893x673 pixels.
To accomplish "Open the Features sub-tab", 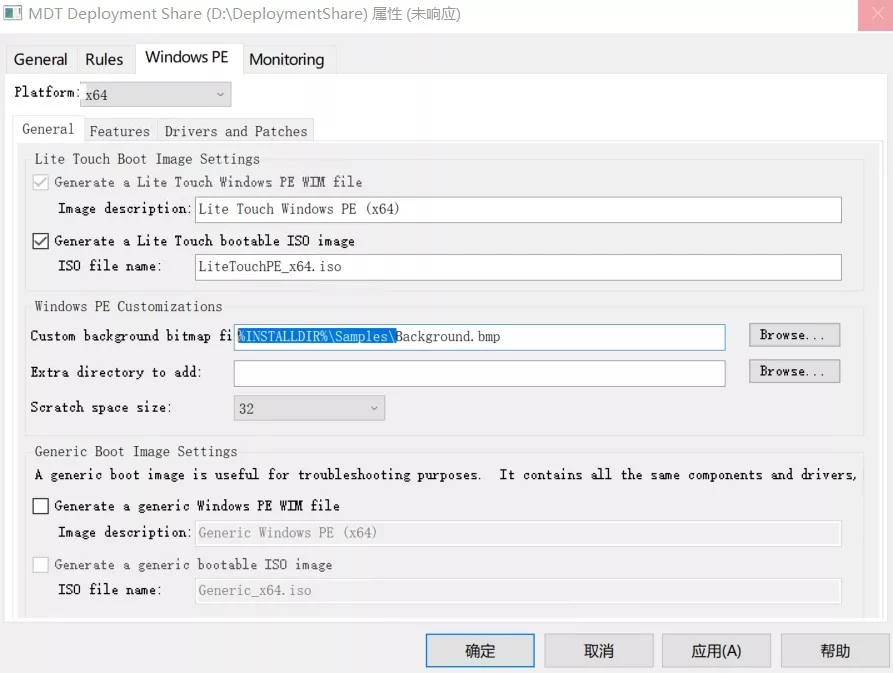I will [119, 131].
